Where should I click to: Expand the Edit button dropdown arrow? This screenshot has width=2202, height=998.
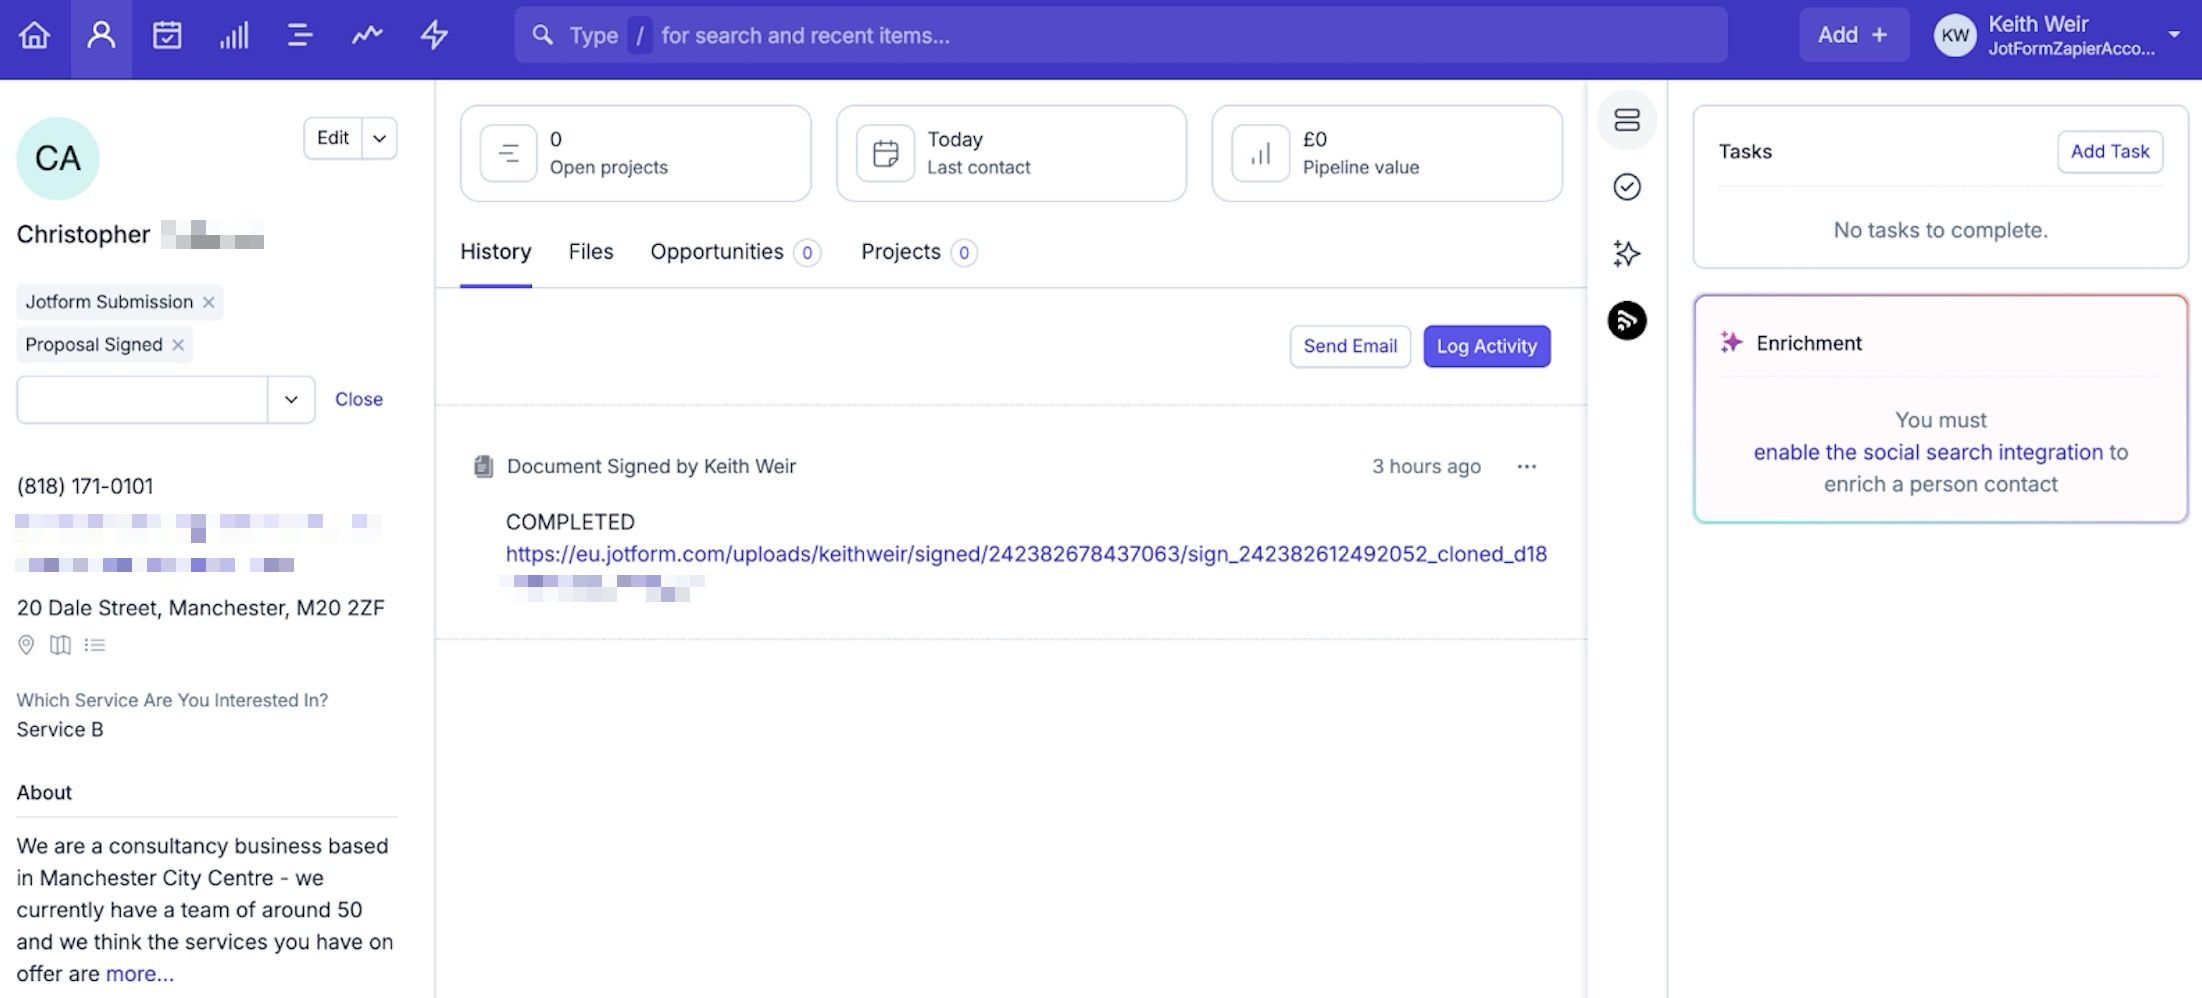[380, 138]
